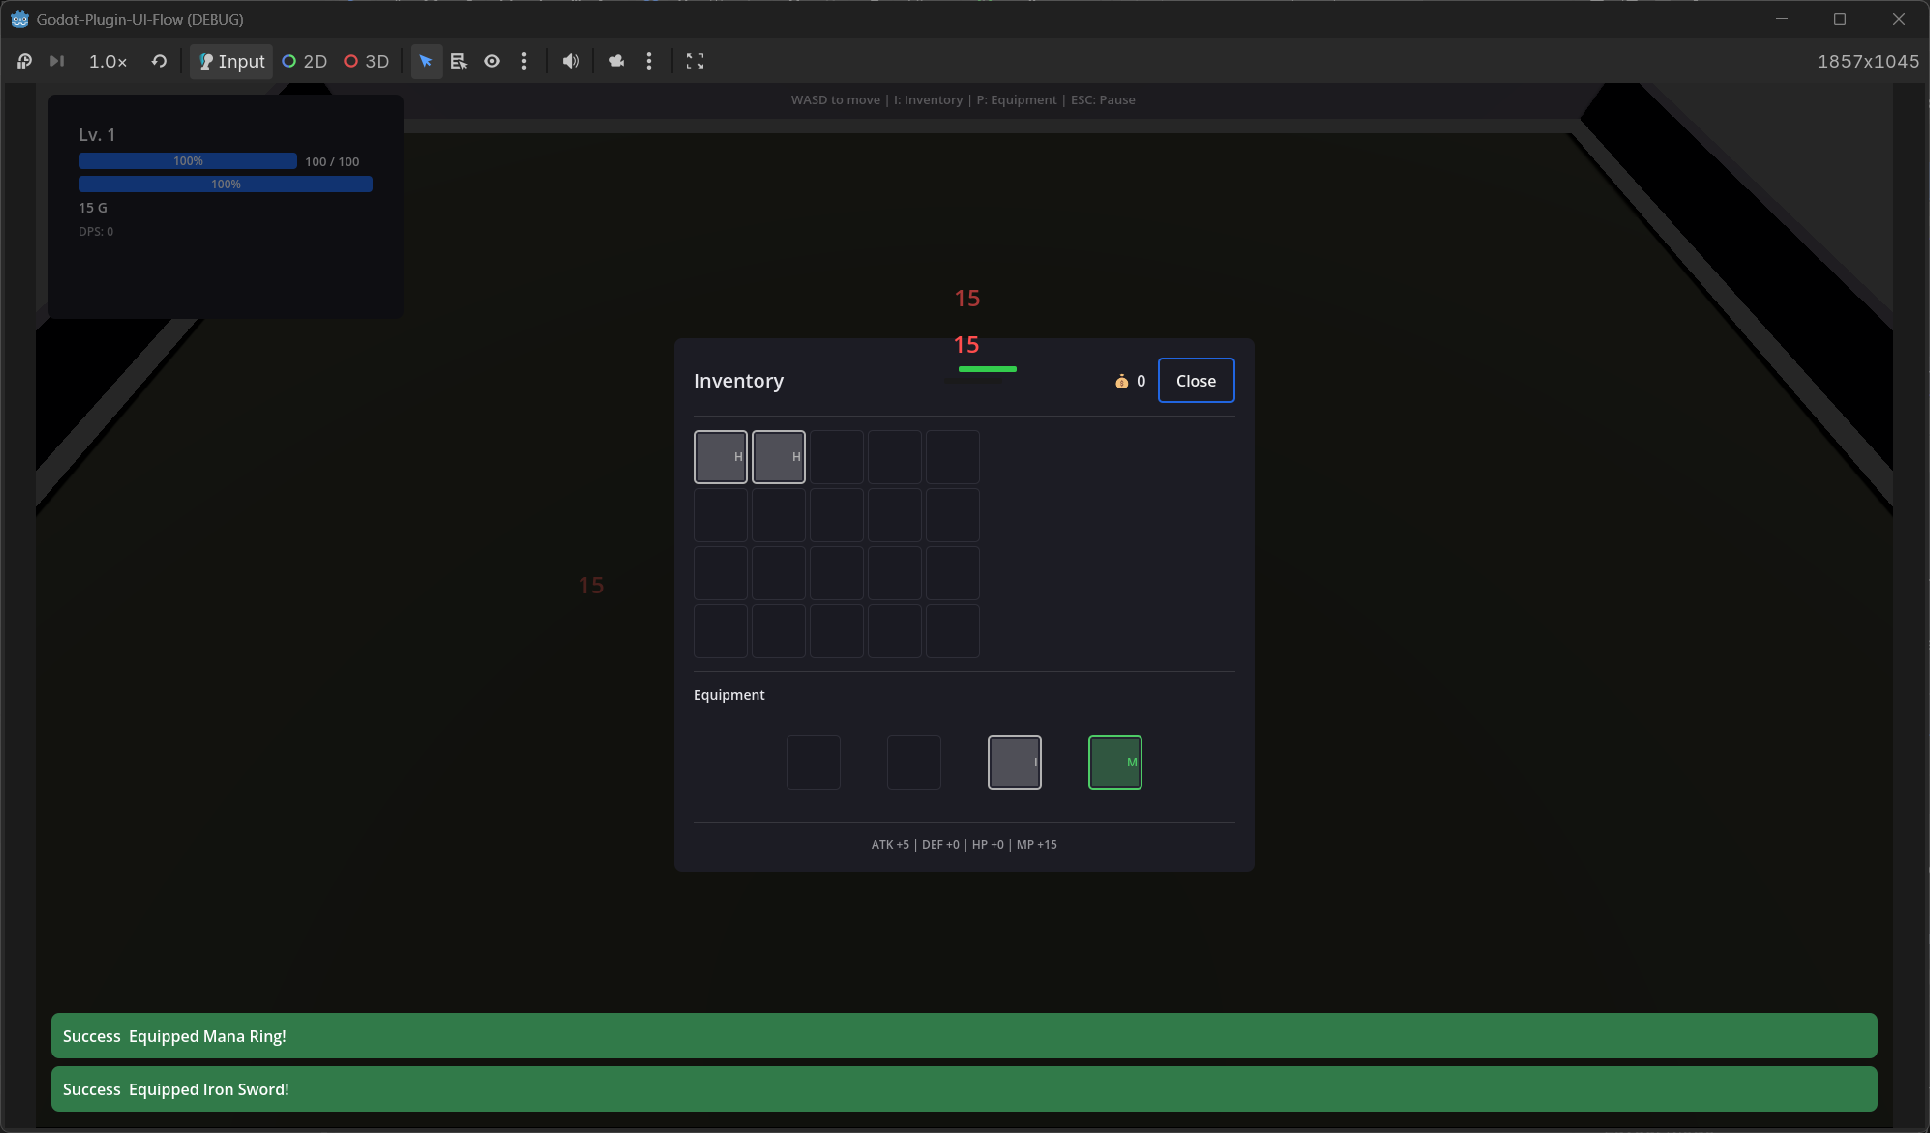
Task: Click the 1857x1045 resolution readout
Action: [x=1868, y=61]
